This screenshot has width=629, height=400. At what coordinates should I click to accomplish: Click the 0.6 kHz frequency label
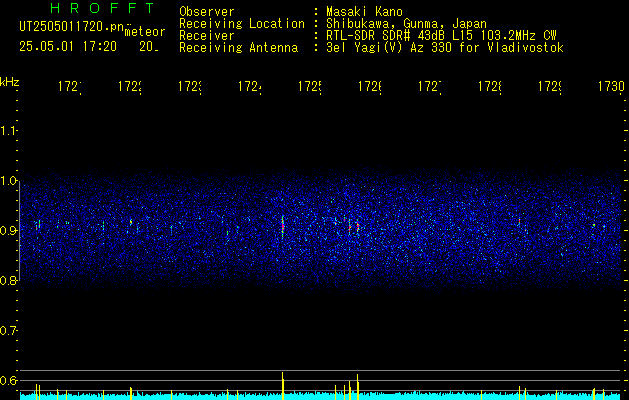point(8,380)
